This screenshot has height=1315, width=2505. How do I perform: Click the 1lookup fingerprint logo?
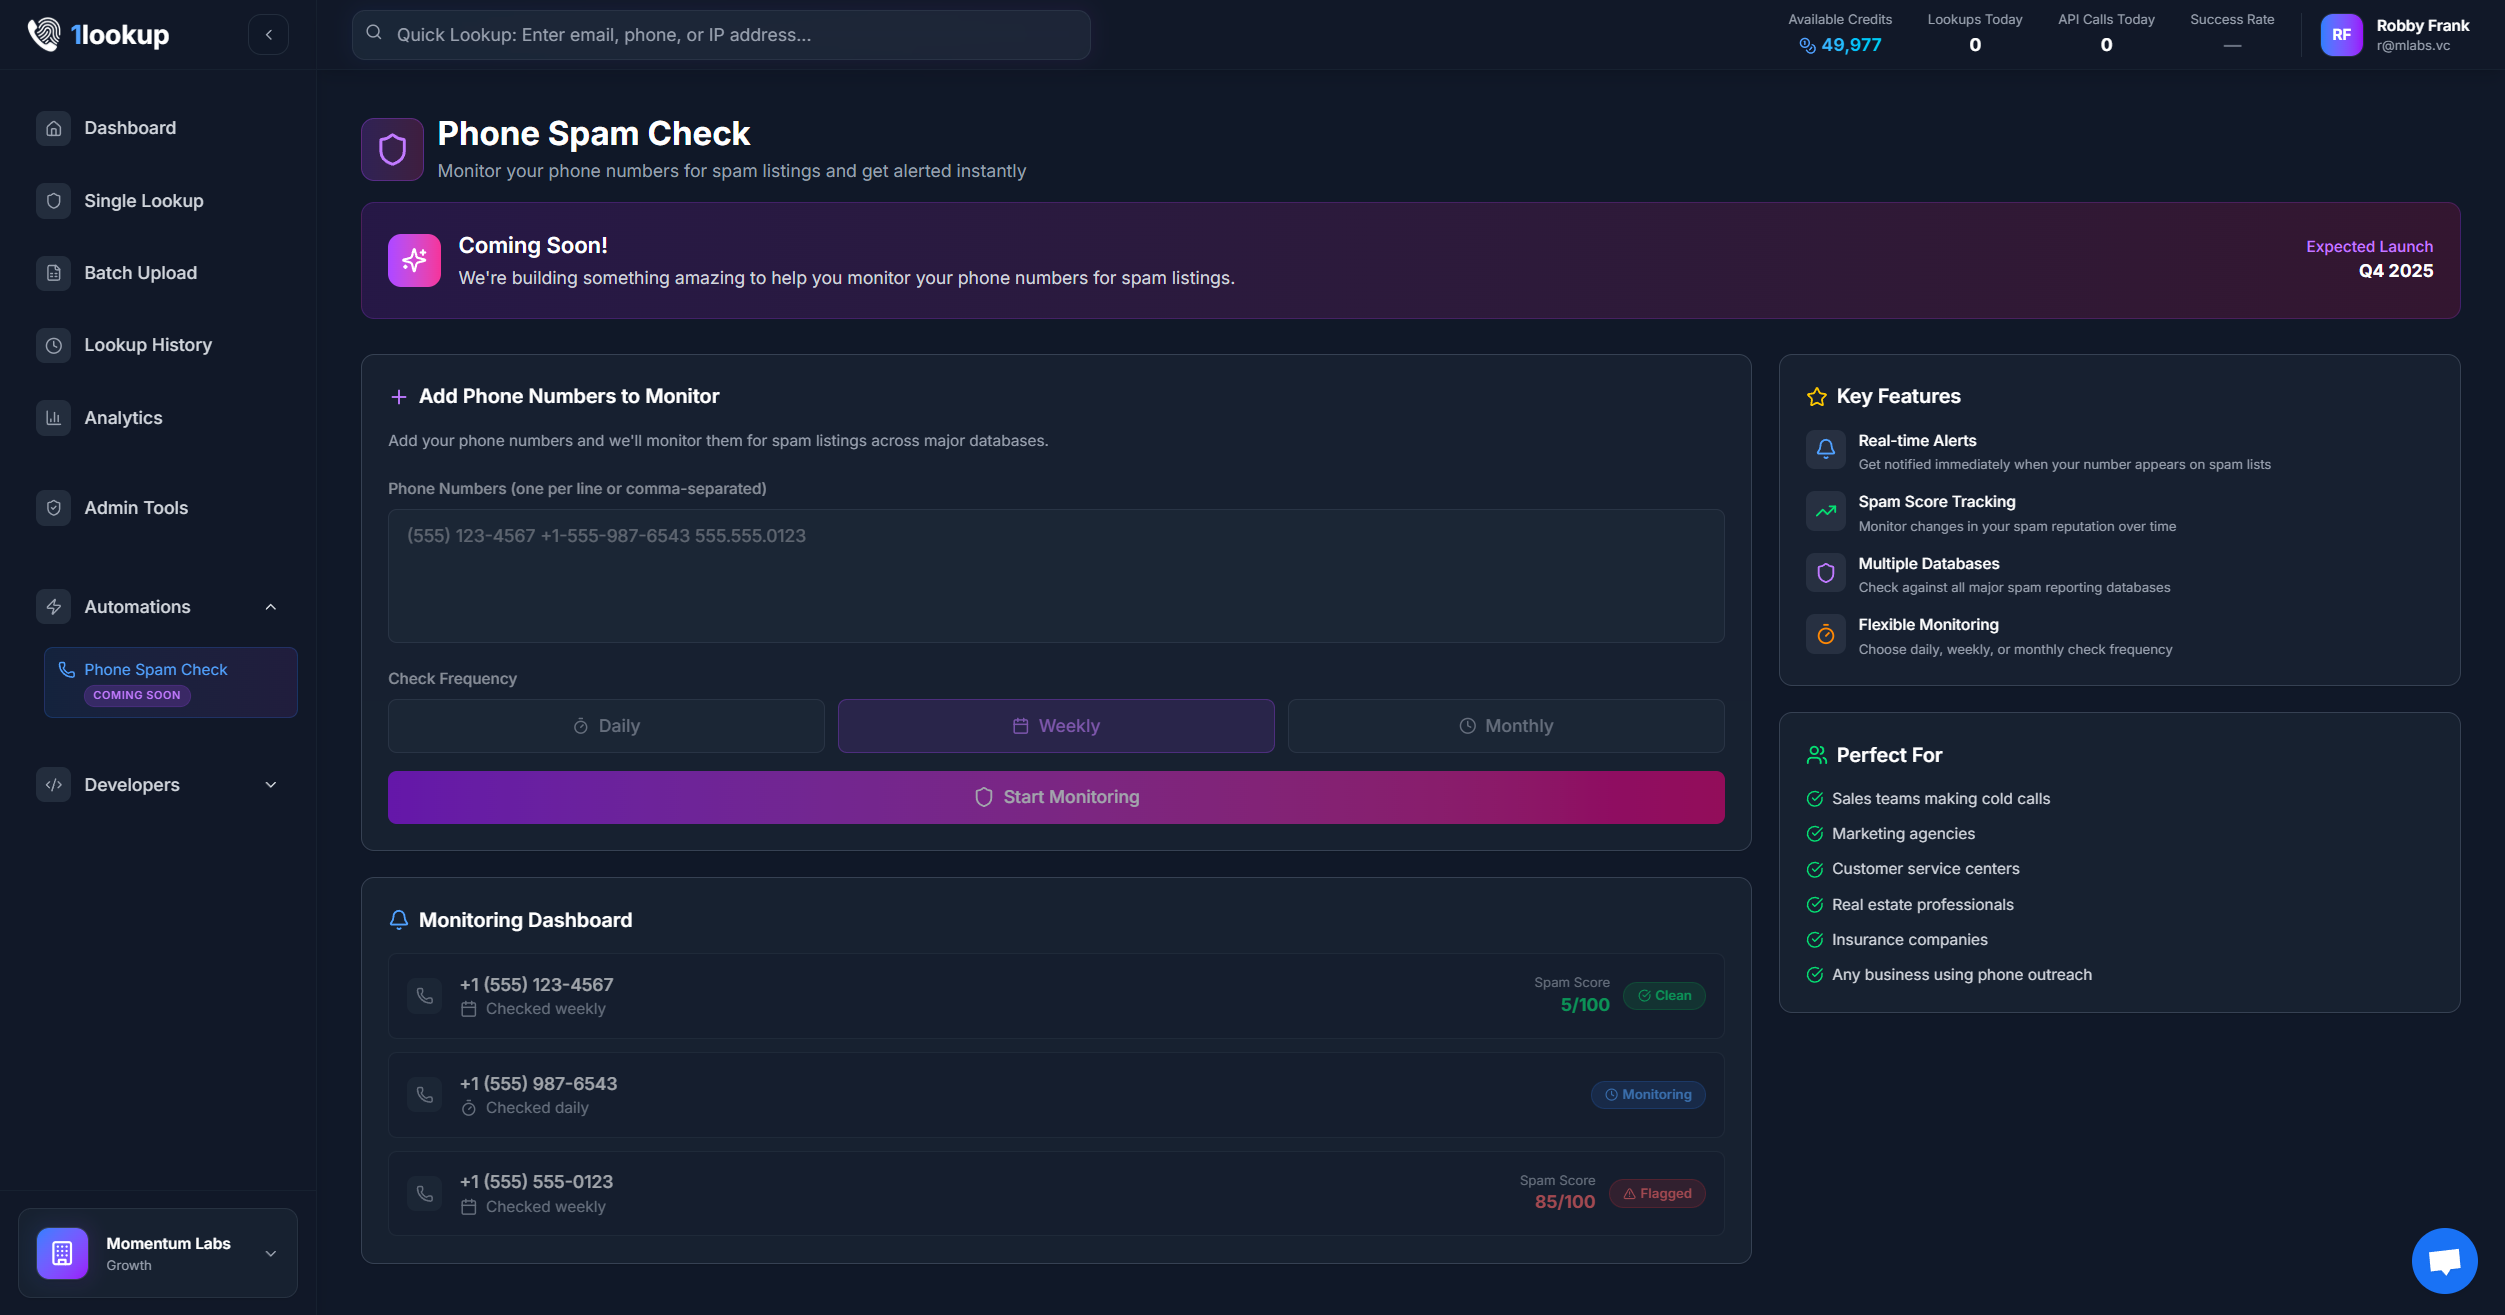click(x=44, y=35)
